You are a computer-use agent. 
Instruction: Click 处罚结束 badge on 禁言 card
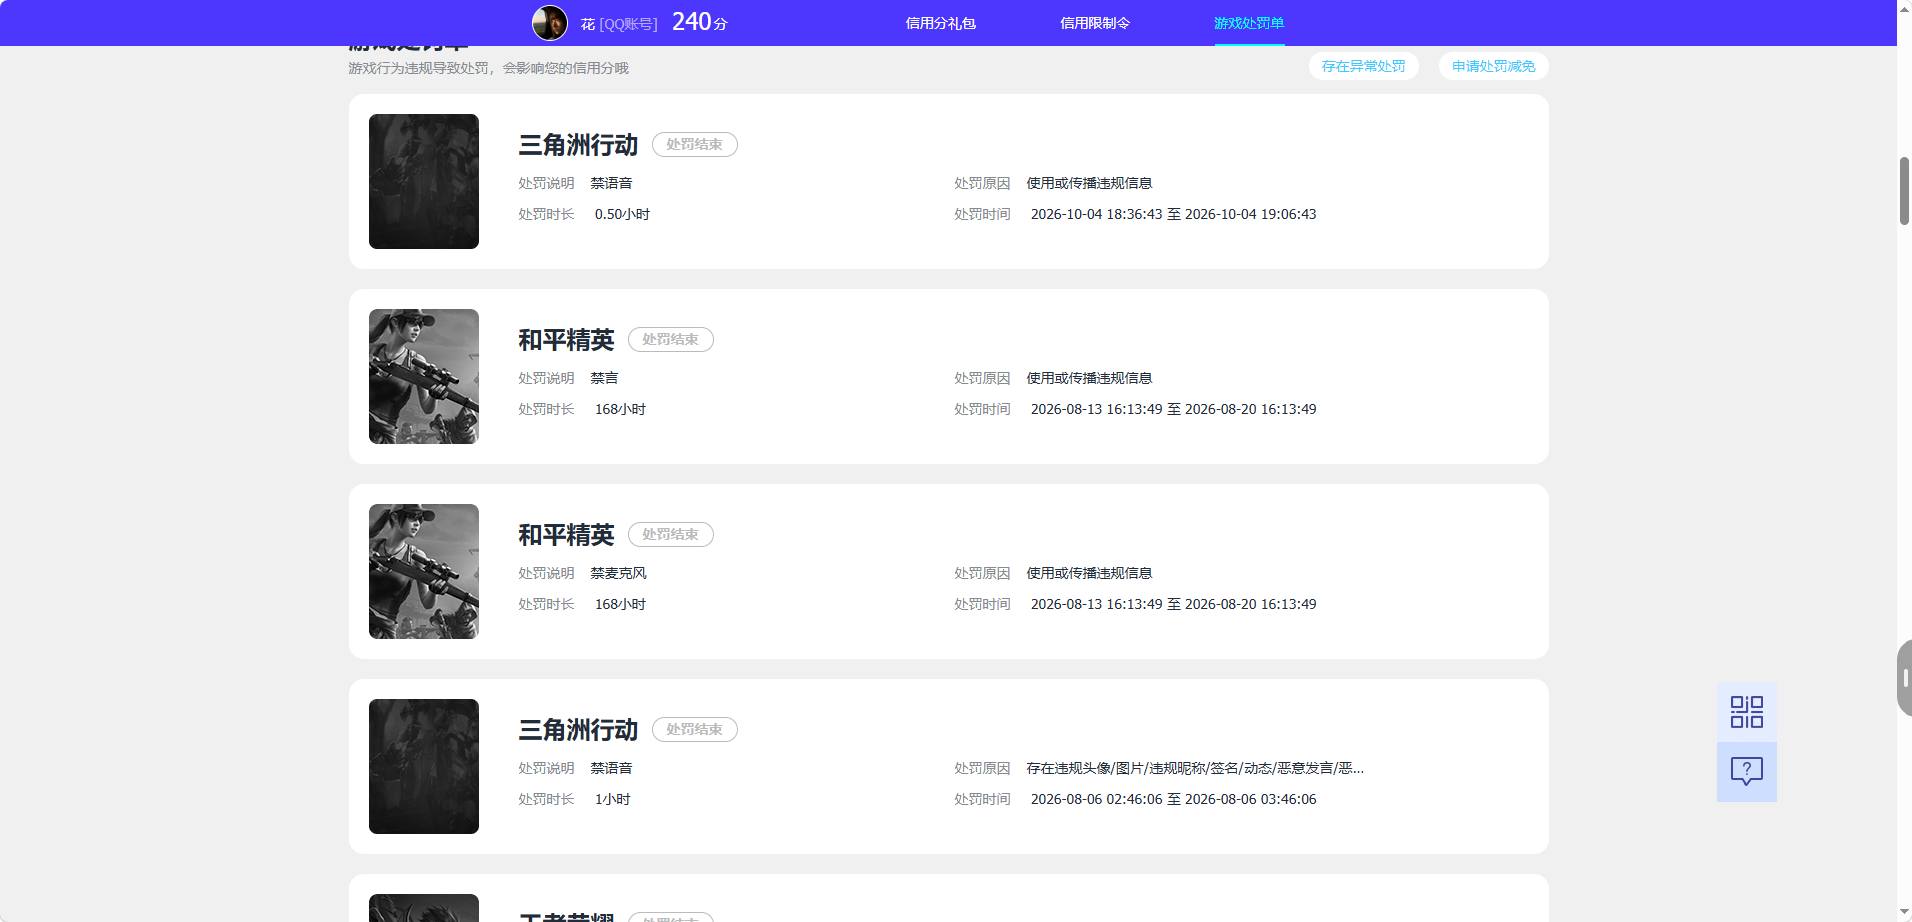670,339
